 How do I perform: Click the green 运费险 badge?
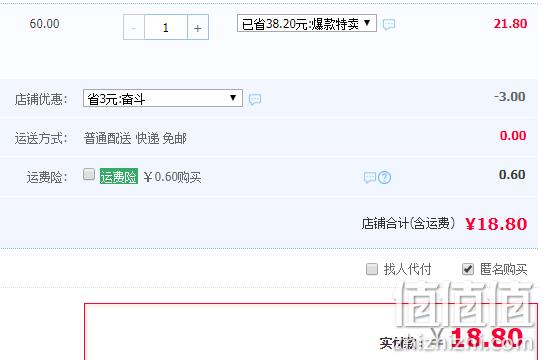(119, 176)
